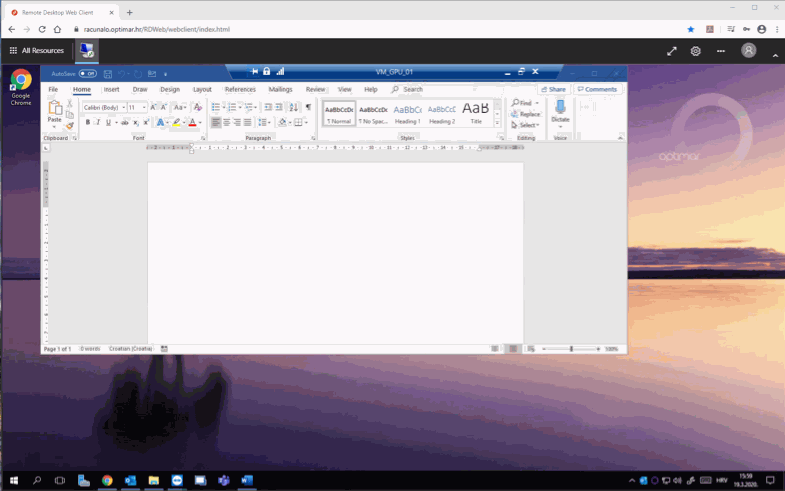Image resolution: width=785 pixels, height=491 pixels.
Task: Select Center paragraph alignment
Action: click(x=226, y=122)
